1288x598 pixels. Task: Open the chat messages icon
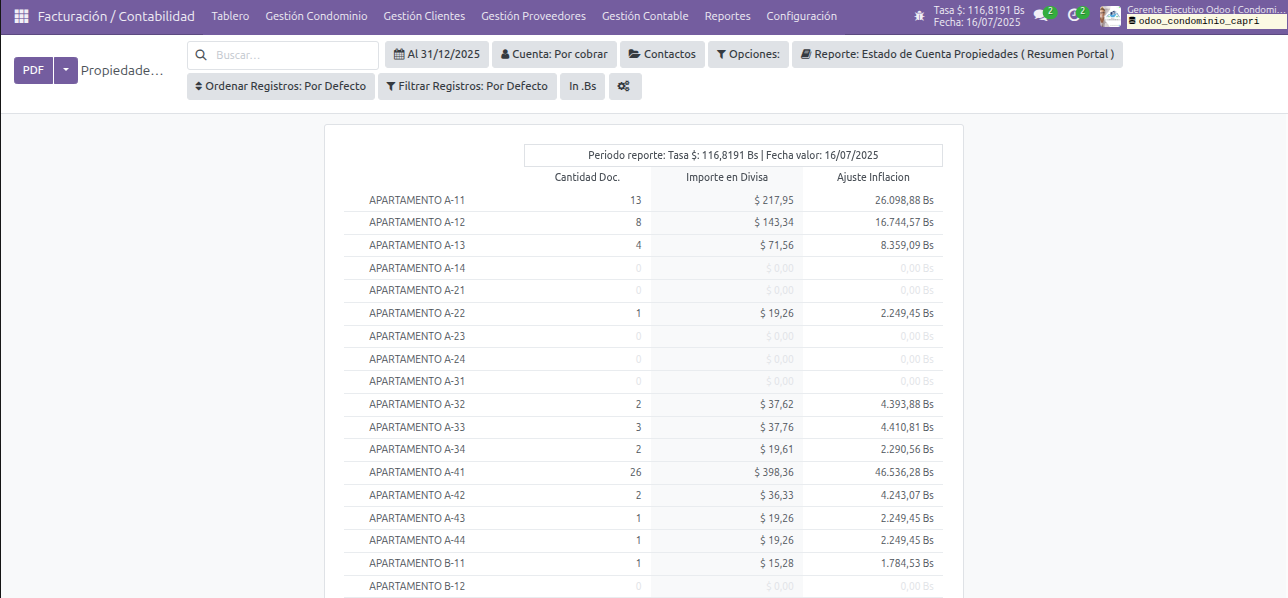click(x=1043, y=15)
